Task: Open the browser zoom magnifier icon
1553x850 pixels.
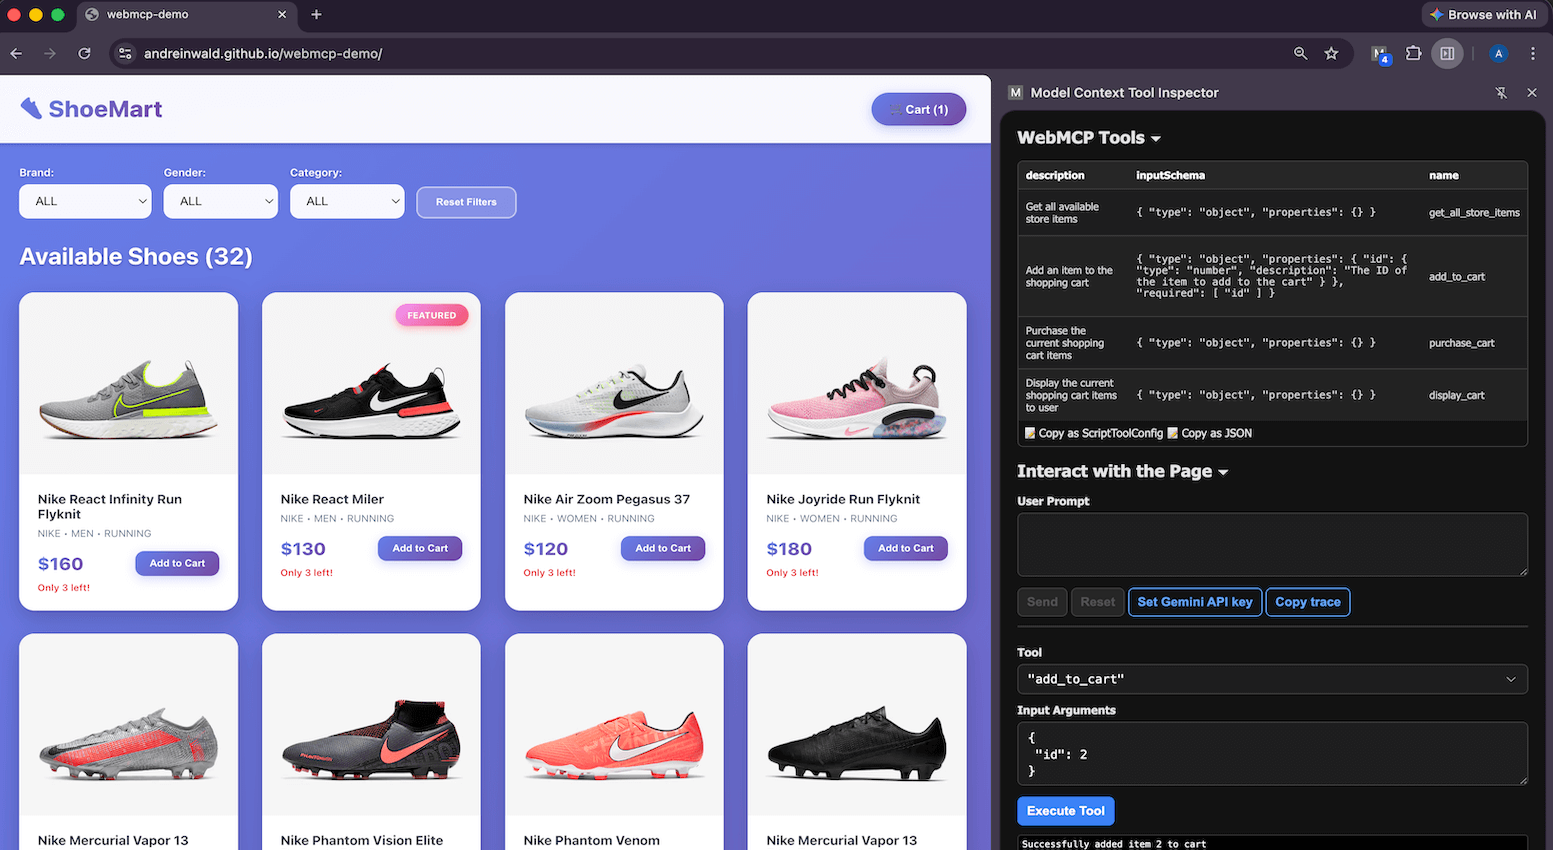Action: (x=1300, y=54)
